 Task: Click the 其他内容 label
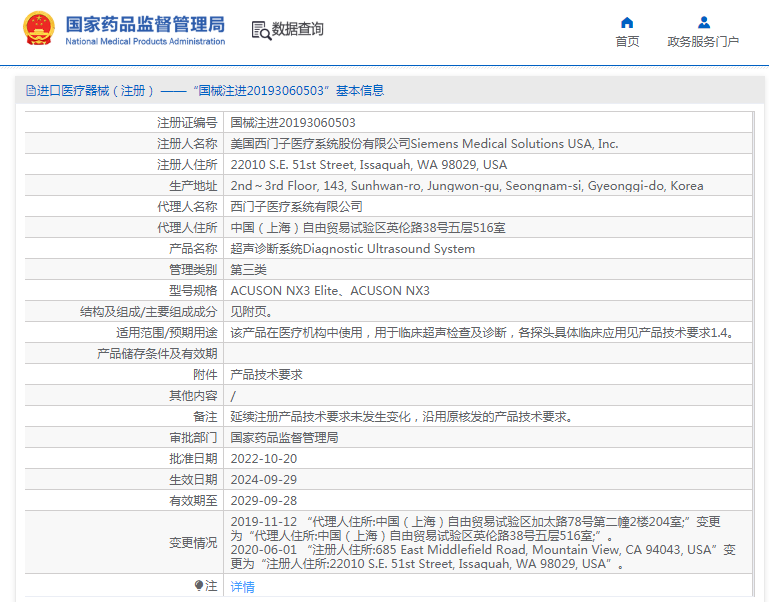point(193,396)
